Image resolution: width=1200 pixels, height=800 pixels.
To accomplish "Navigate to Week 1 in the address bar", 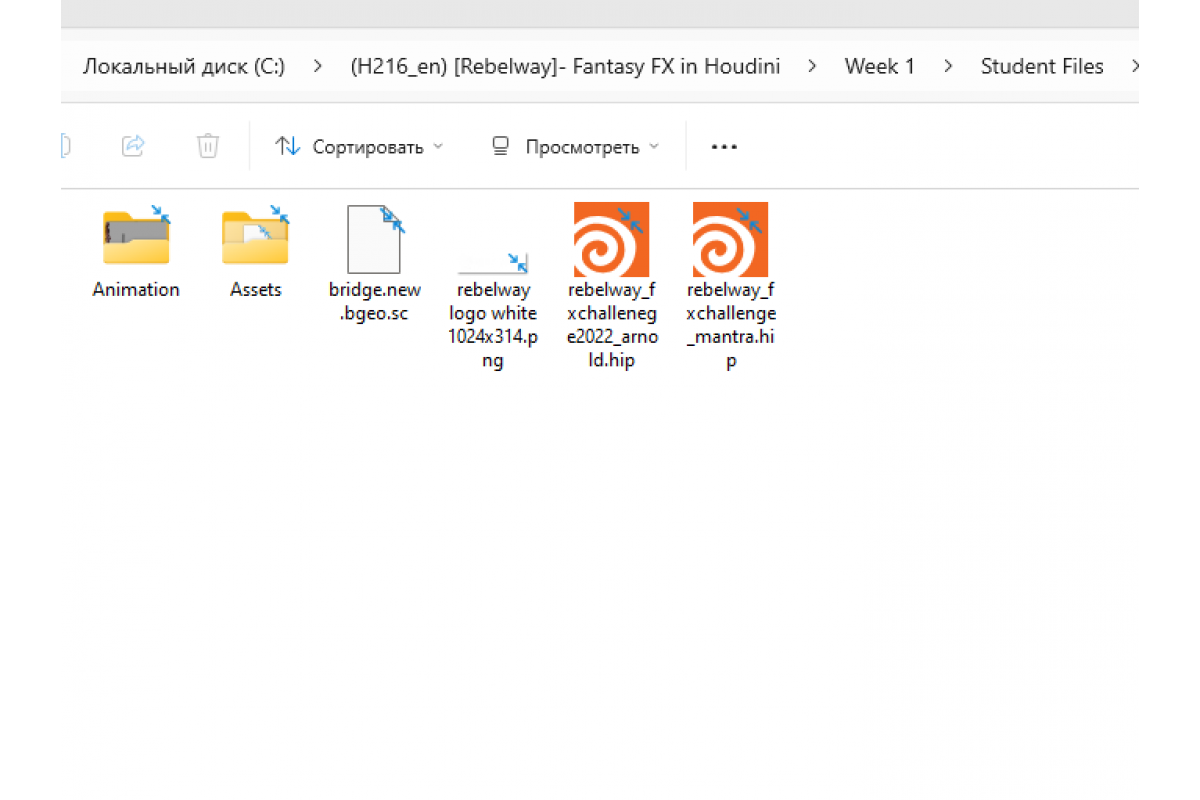I will [x=879, y=67].
